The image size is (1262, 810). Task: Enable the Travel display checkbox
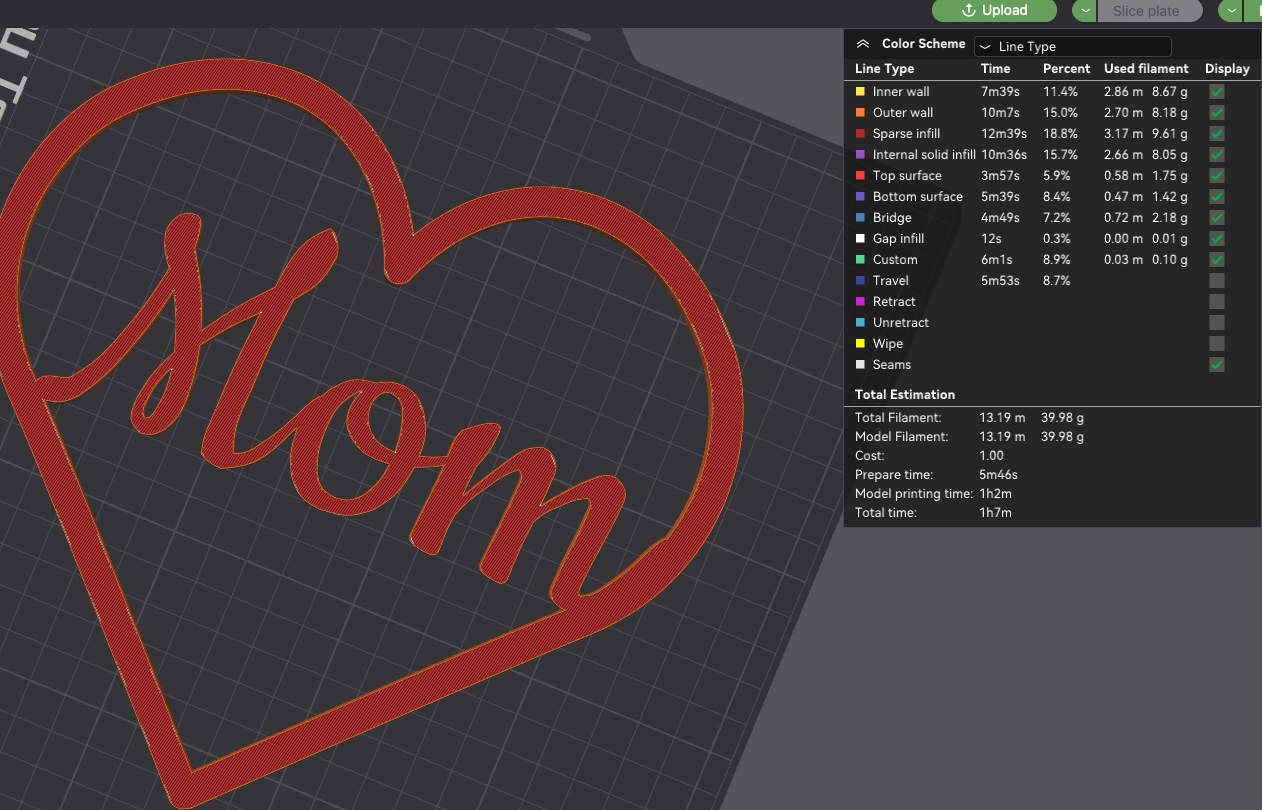pyautogui.click(x=1217, y=280)
